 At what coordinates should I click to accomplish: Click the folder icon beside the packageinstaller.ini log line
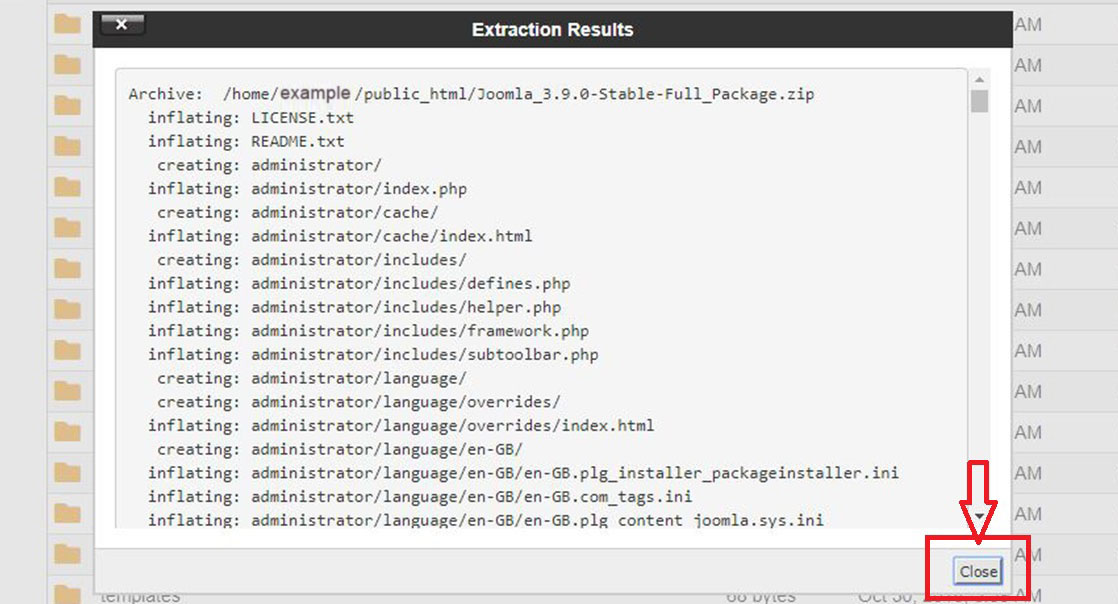coord(67,472)
